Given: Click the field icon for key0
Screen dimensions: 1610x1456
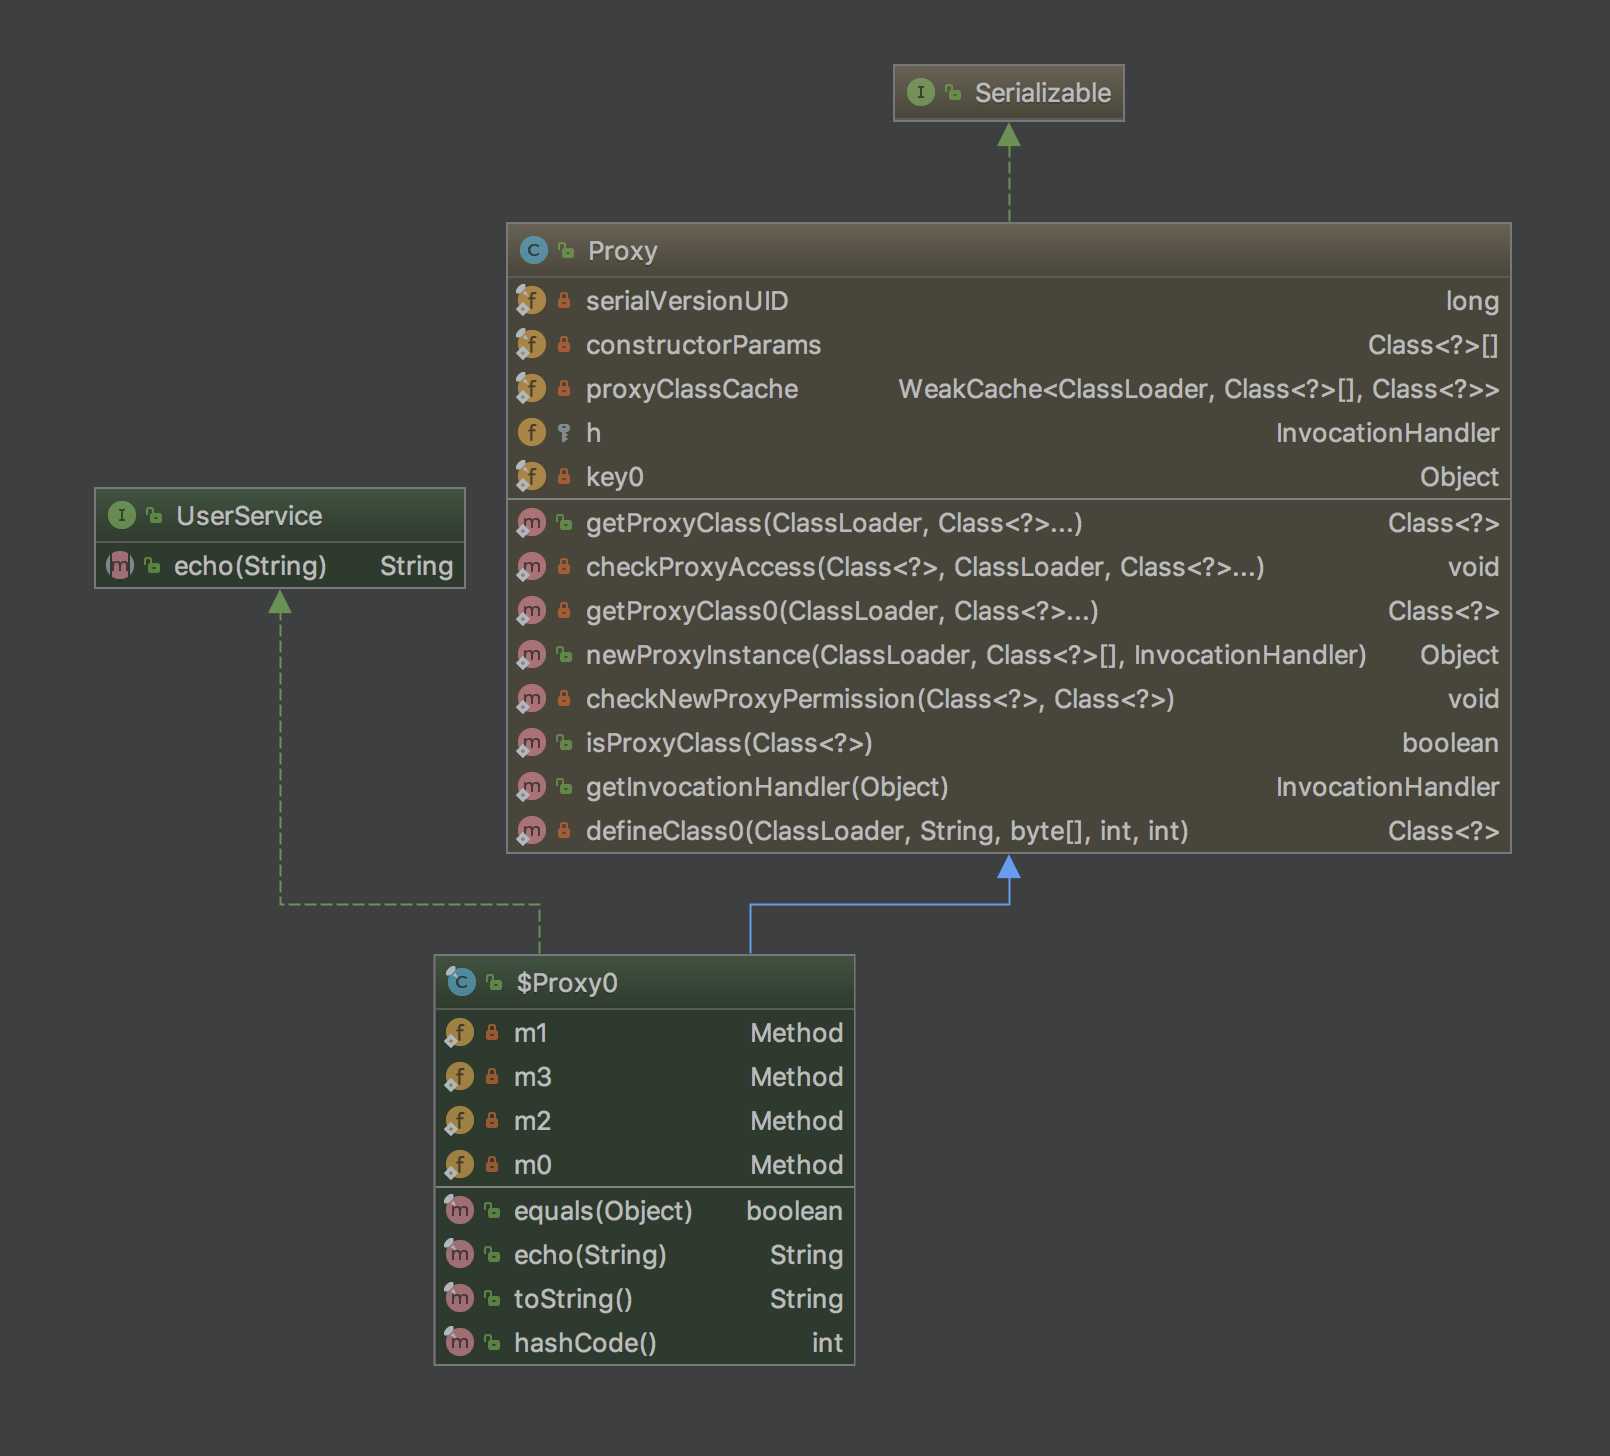Looking at the screenshot, I should tap(530, 476).
